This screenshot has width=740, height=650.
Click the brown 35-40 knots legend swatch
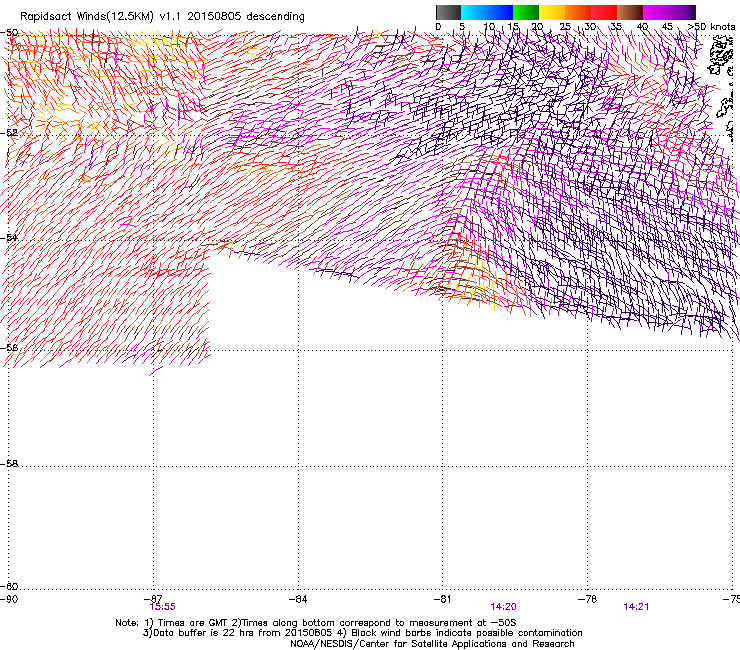630,12
